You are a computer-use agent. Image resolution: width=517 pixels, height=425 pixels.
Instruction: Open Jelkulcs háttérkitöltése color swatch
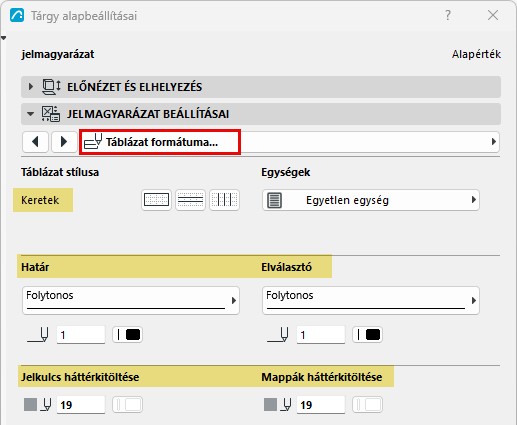128,405
